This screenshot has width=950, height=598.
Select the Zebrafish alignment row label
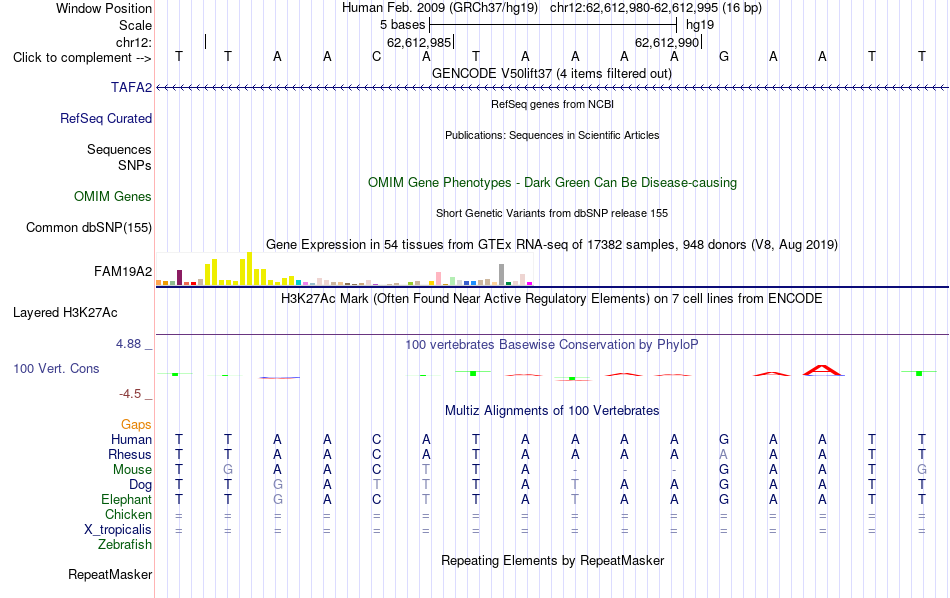pos(125,545)
